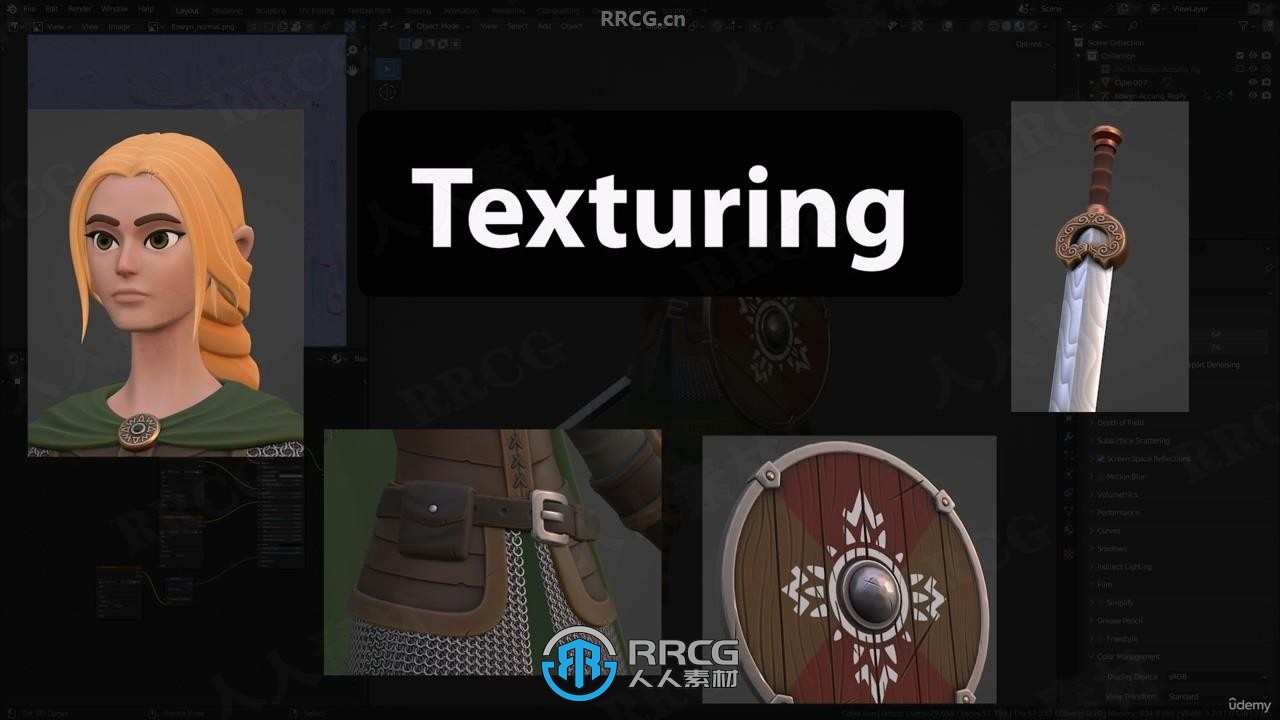Select the Cursor tool in the viewport toolbar

(387, 92)
